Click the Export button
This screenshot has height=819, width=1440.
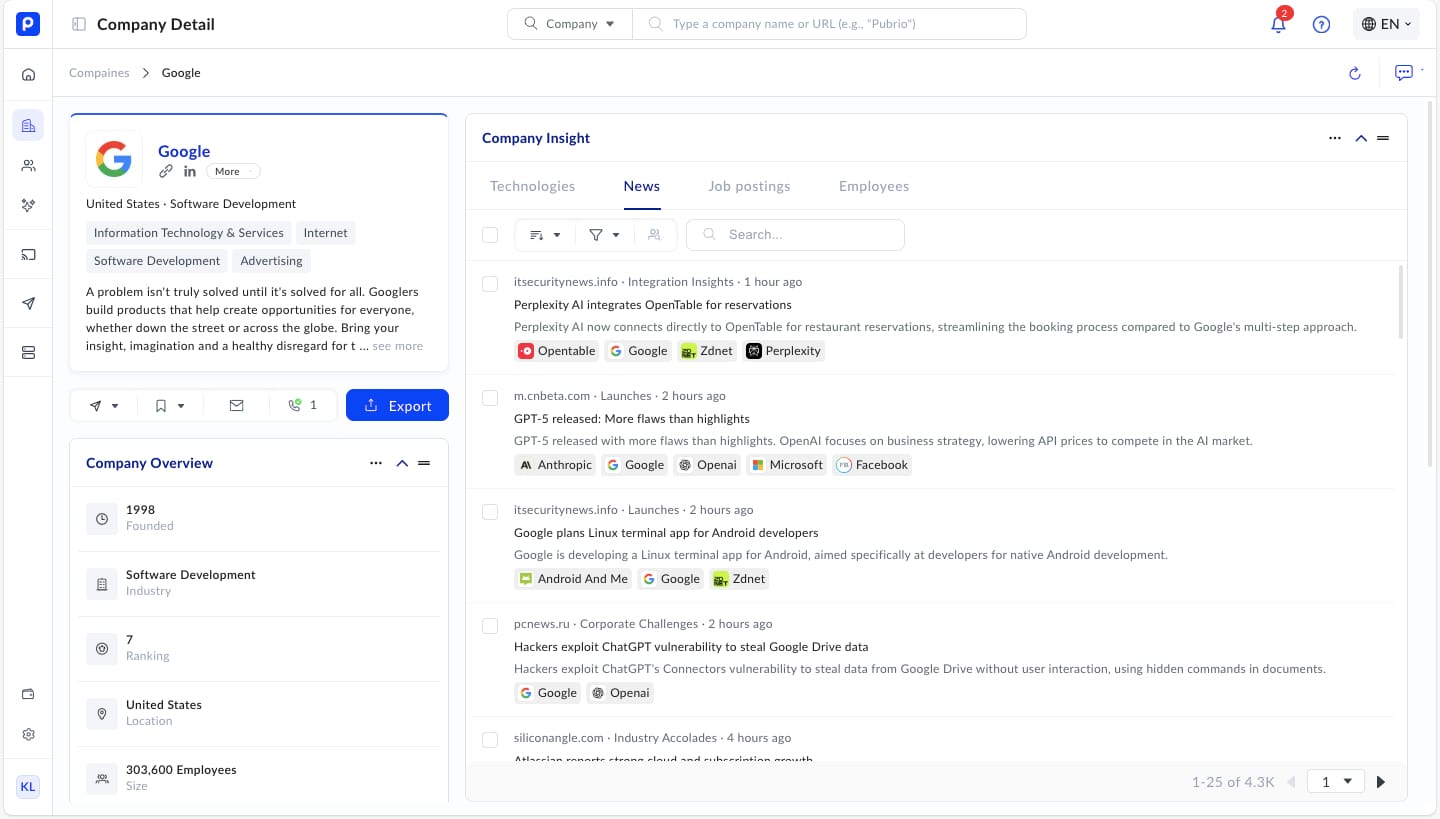[x=397, y=405]
